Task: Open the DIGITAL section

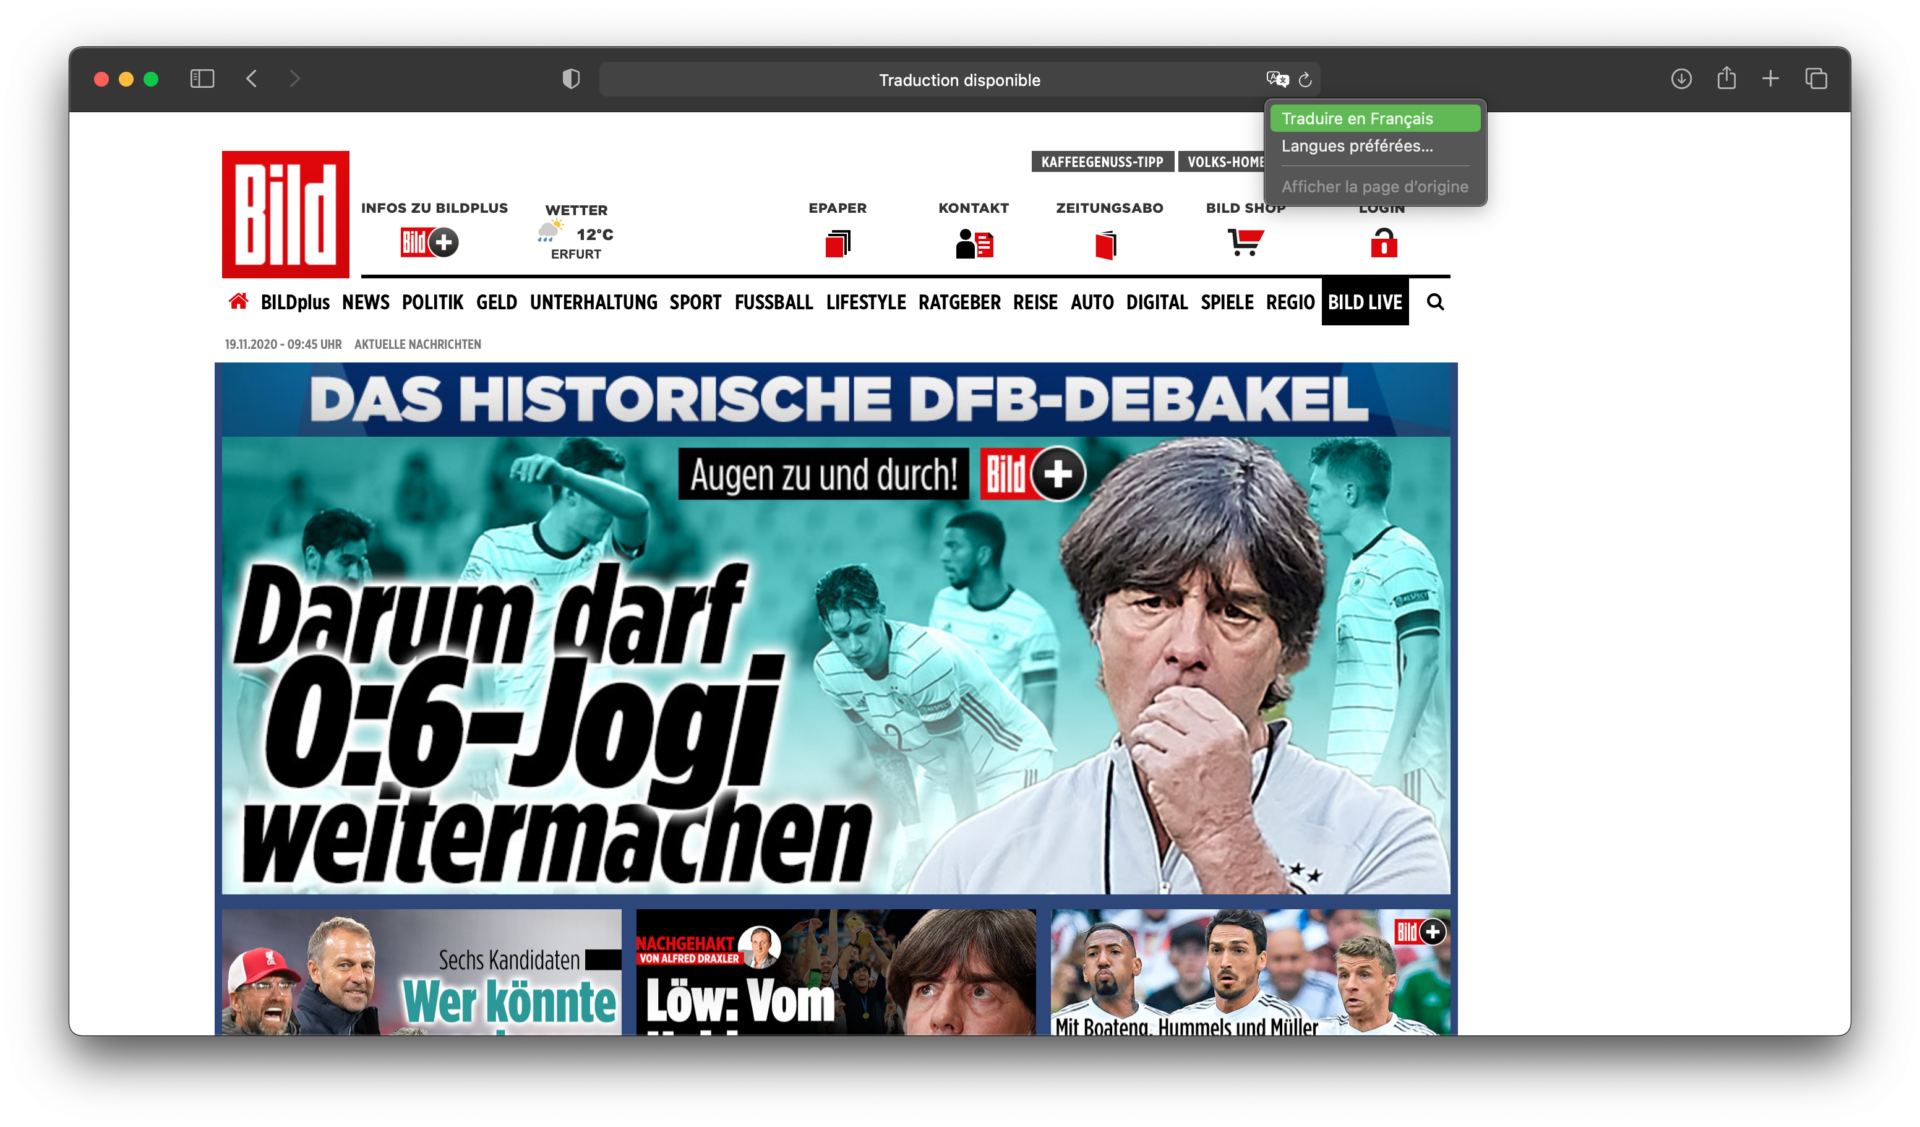Action: click(x=1157, y=302)
